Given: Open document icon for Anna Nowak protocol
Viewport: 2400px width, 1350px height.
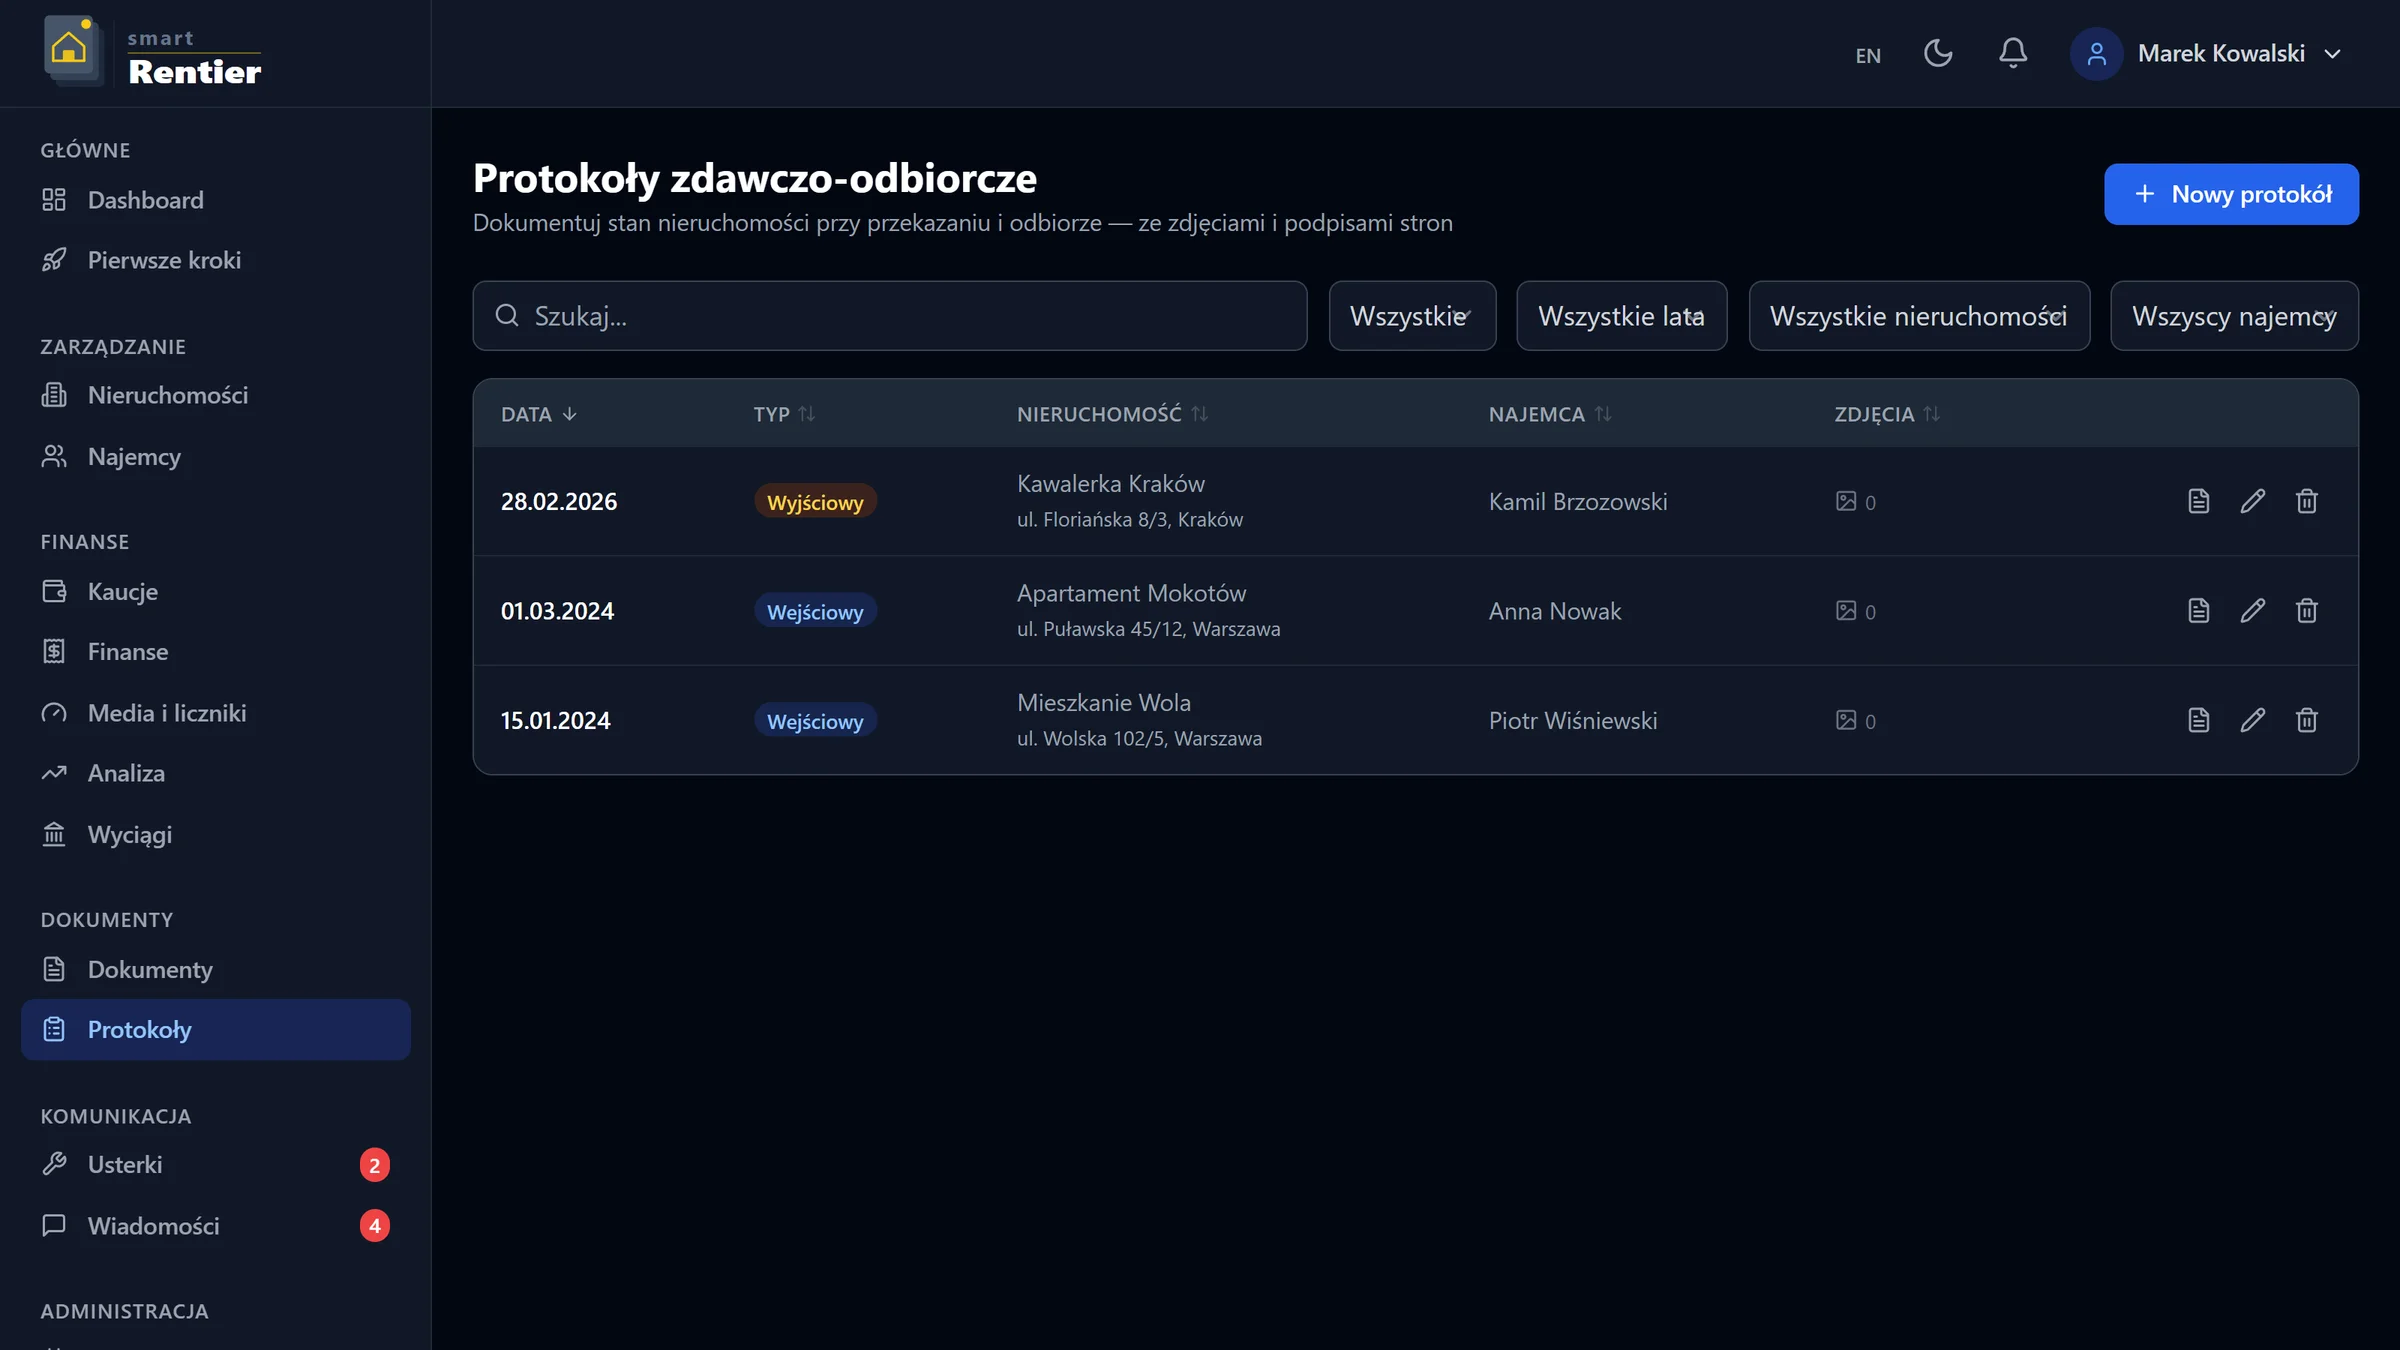Looking at the screenshot, I should [x=2198, y=611].
